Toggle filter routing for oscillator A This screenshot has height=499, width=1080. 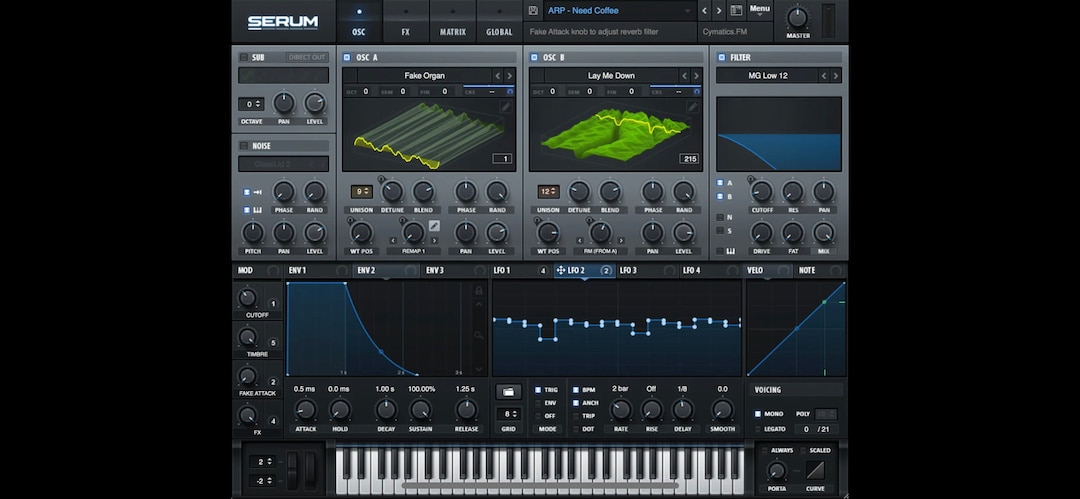point(720,183)
